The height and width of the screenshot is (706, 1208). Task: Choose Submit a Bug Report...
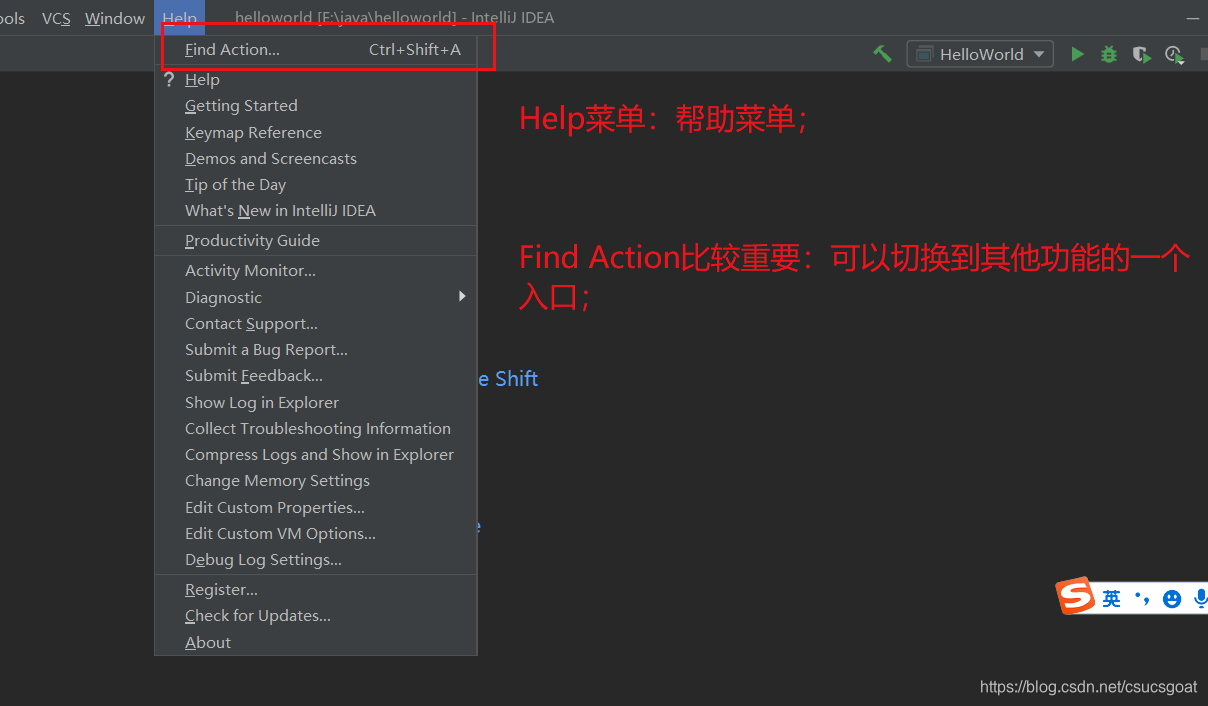pos(316,350)
